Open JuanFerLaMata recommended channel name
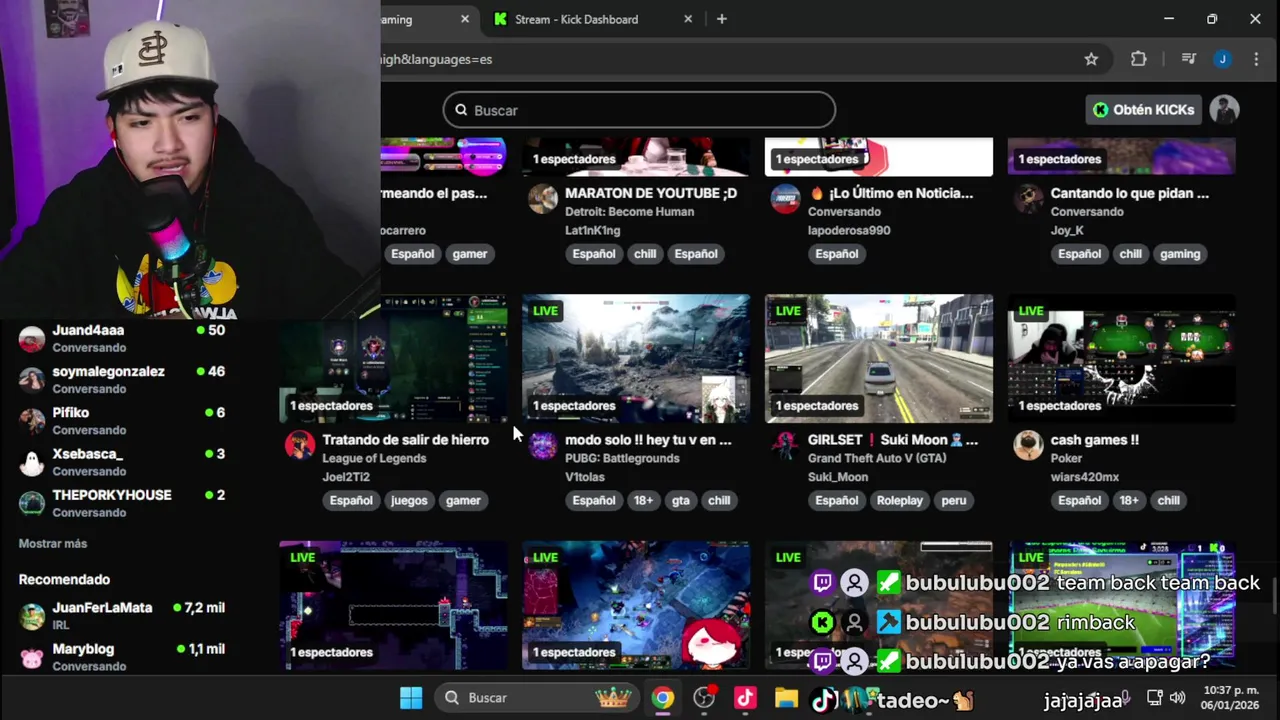 pyautogui.click(x=102, y=608)
